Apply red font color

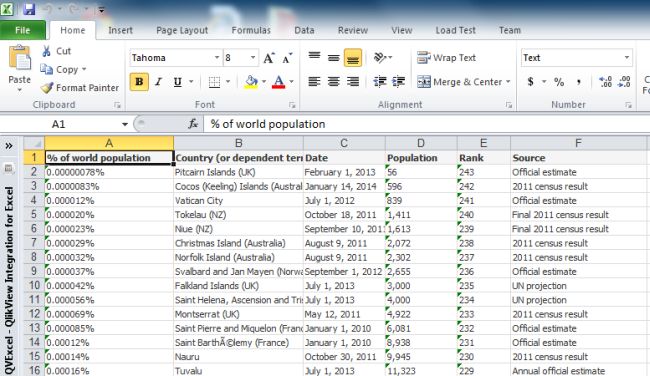(279, 82)
